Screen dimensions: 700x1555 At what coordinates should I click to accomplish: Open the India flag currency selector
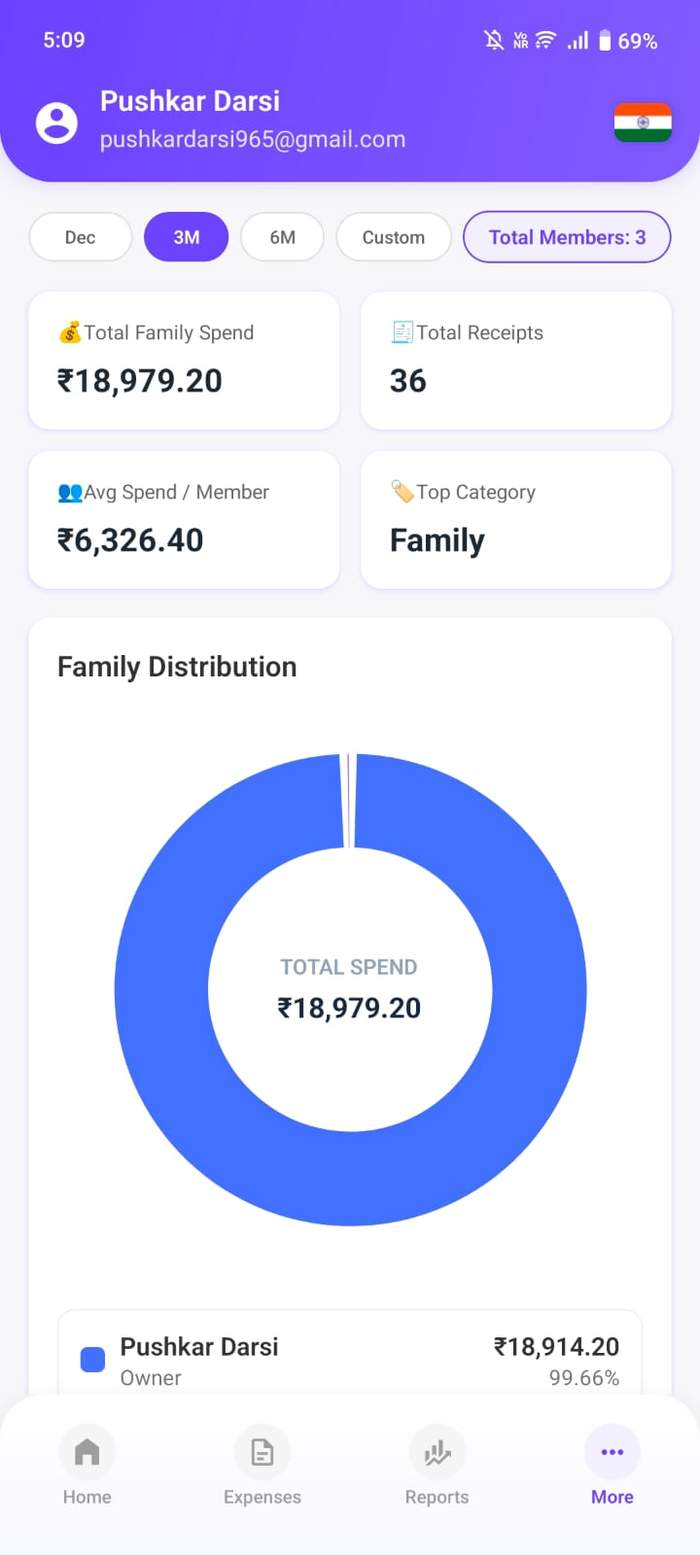click(x=643, y=122)
